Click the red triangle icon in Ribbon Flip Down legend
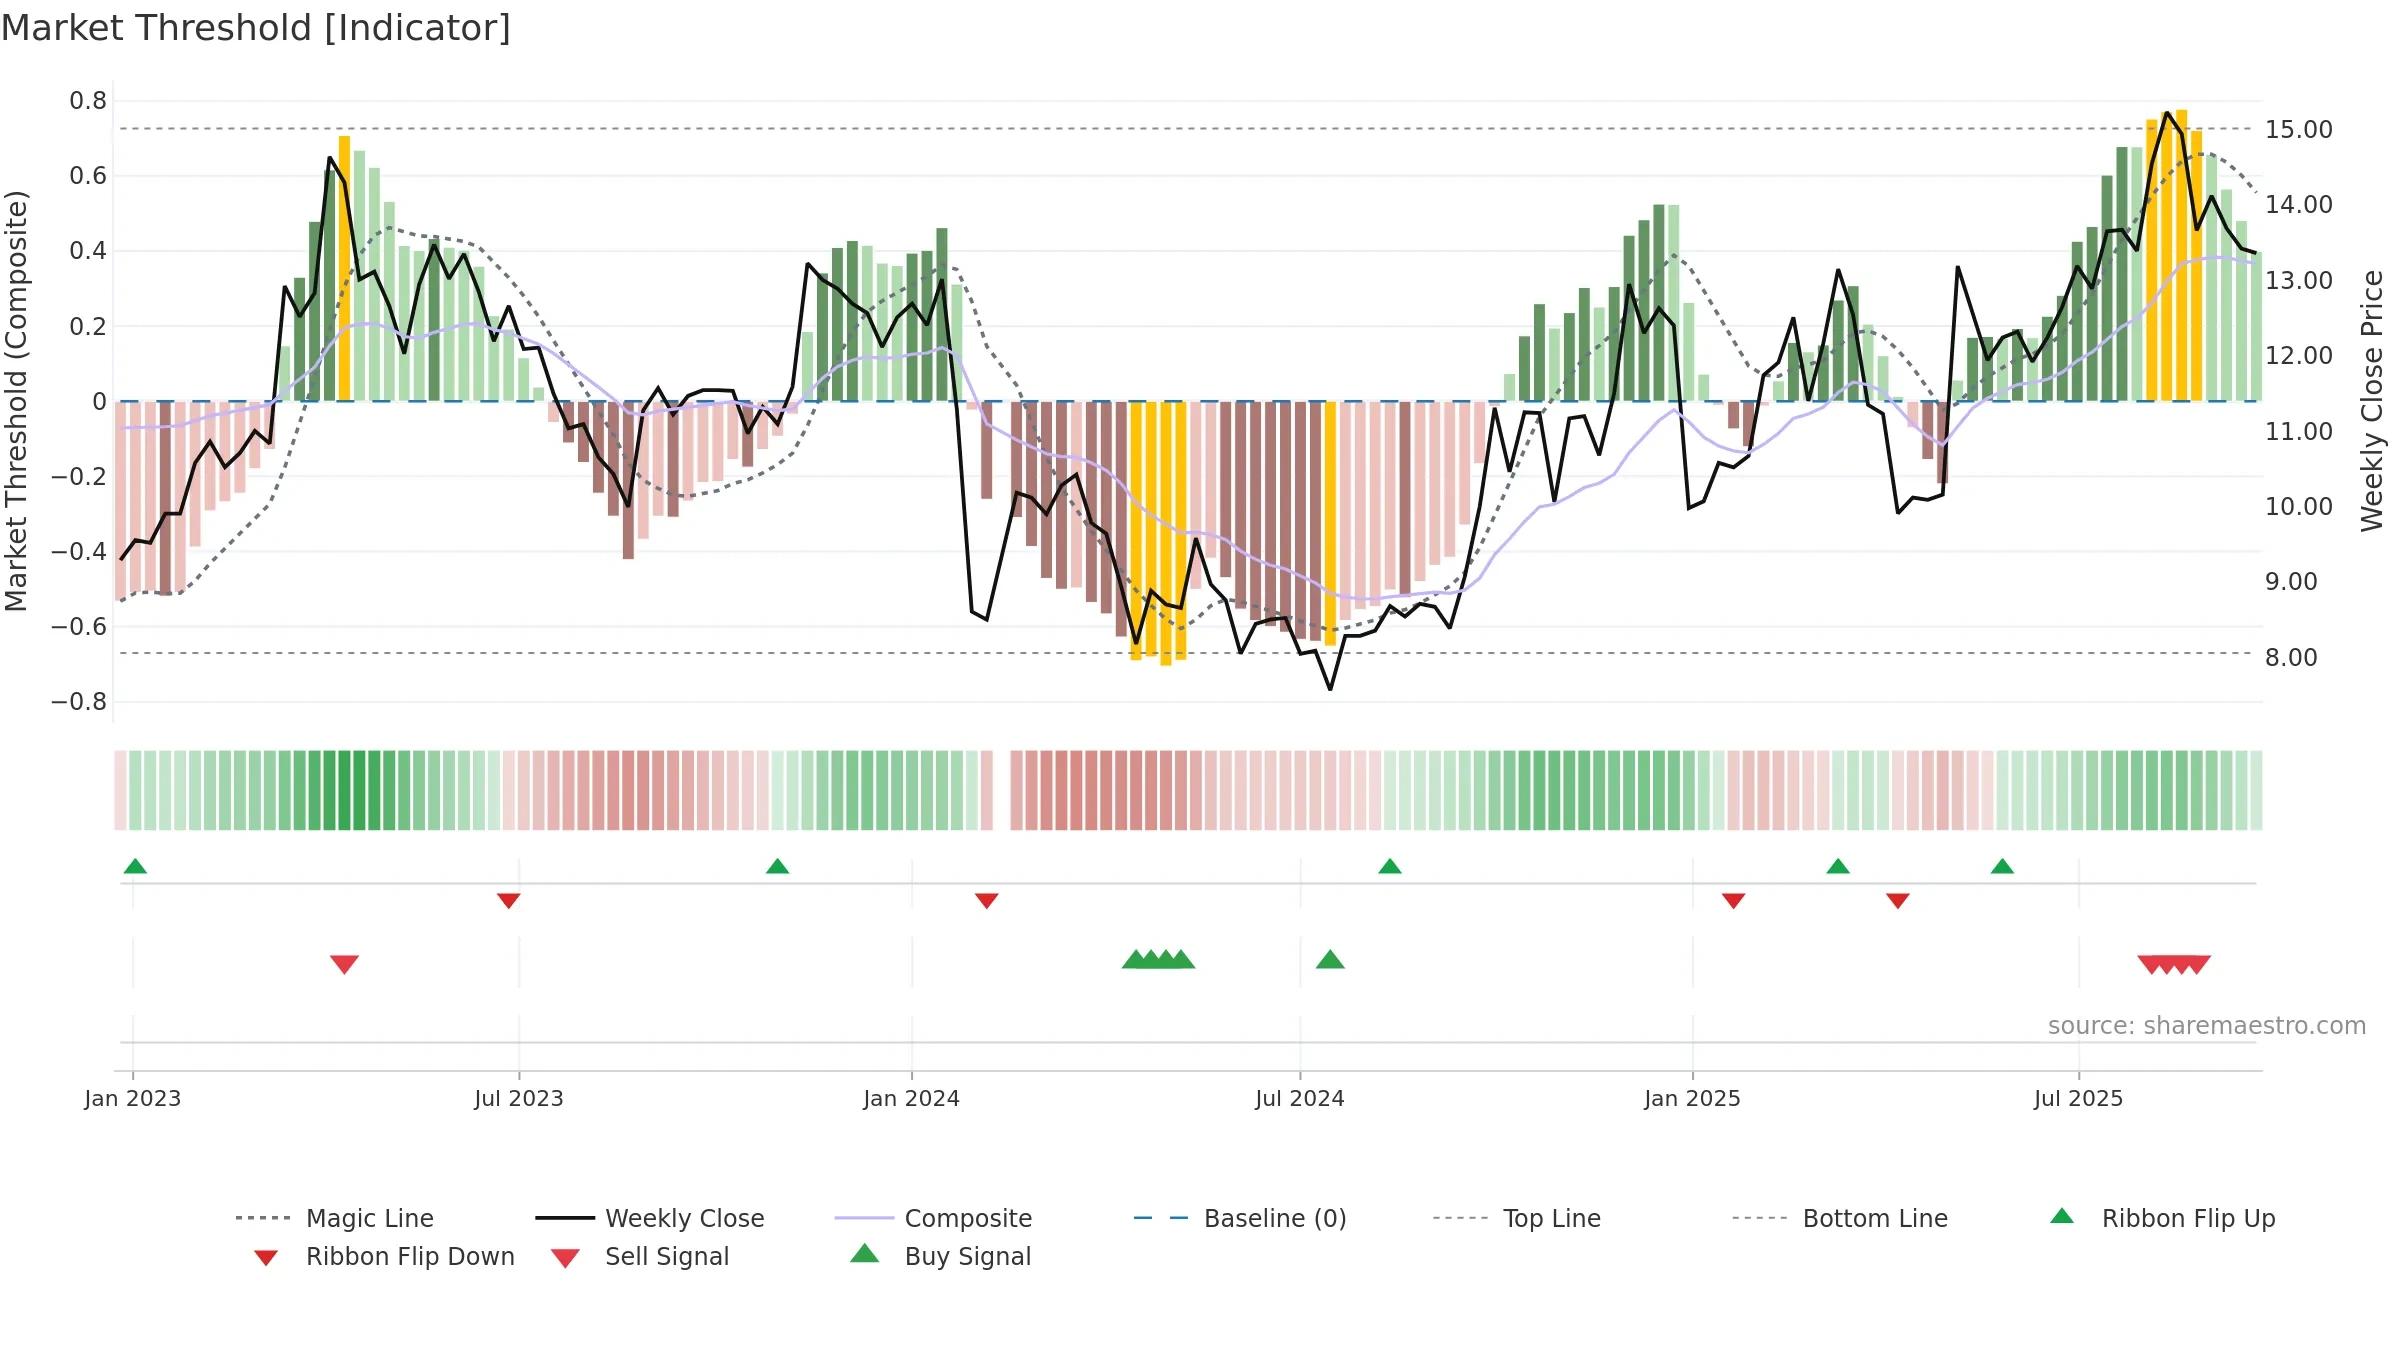The height and width of the screenshot is (1350, 2400). click(x=266, y=1258)
